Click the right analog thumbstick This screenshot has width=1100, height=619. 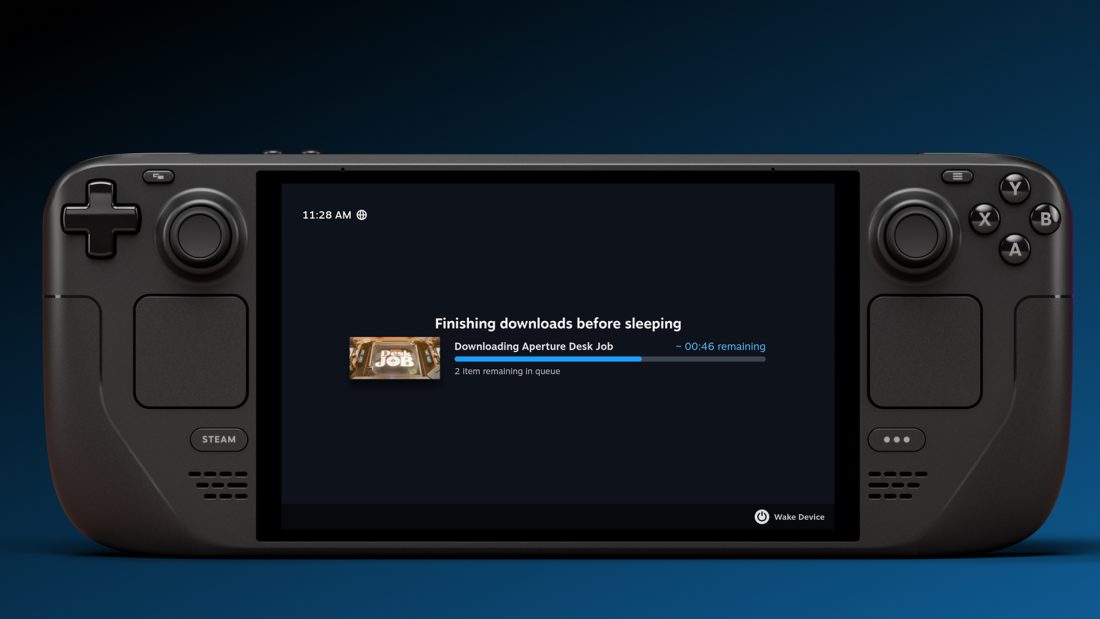point(914,235)
